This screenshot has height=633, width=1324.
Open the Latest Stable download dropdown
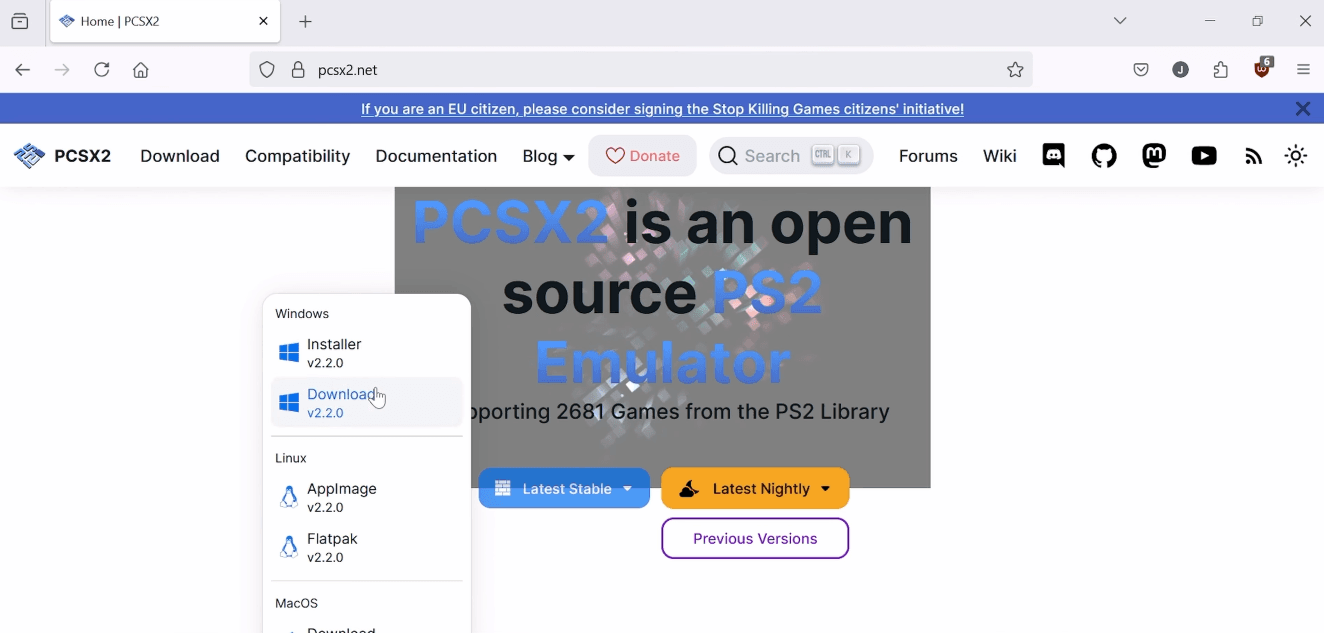click(x=563, y=488)
